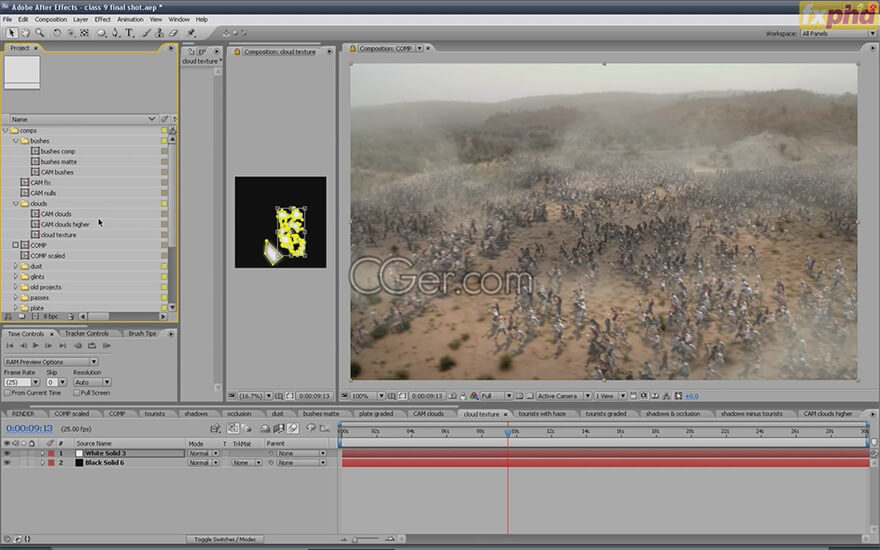Click Toggle Switches / Modes button
This screenshot has height=550, width=880.
click(224, 539)
